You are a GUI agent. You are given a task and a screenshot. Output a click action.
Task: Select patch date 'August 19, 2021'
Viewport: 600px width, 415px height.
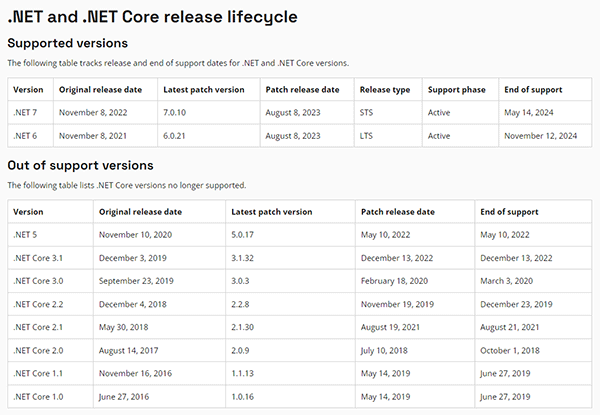point(390,327)
